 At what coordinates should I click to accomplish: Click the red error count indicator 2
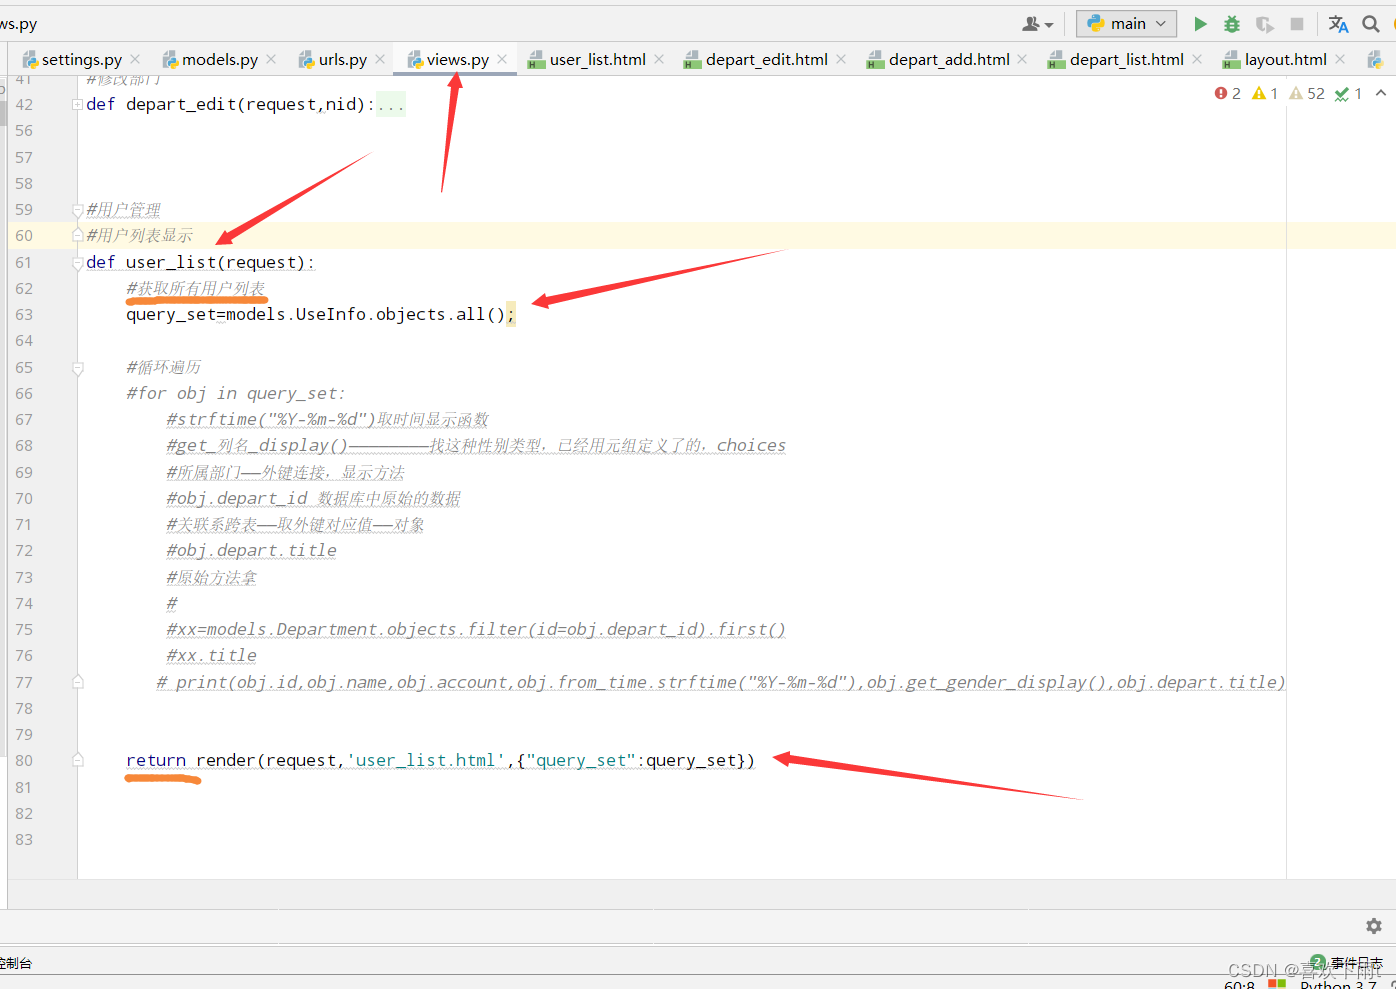pos(1228,93)
